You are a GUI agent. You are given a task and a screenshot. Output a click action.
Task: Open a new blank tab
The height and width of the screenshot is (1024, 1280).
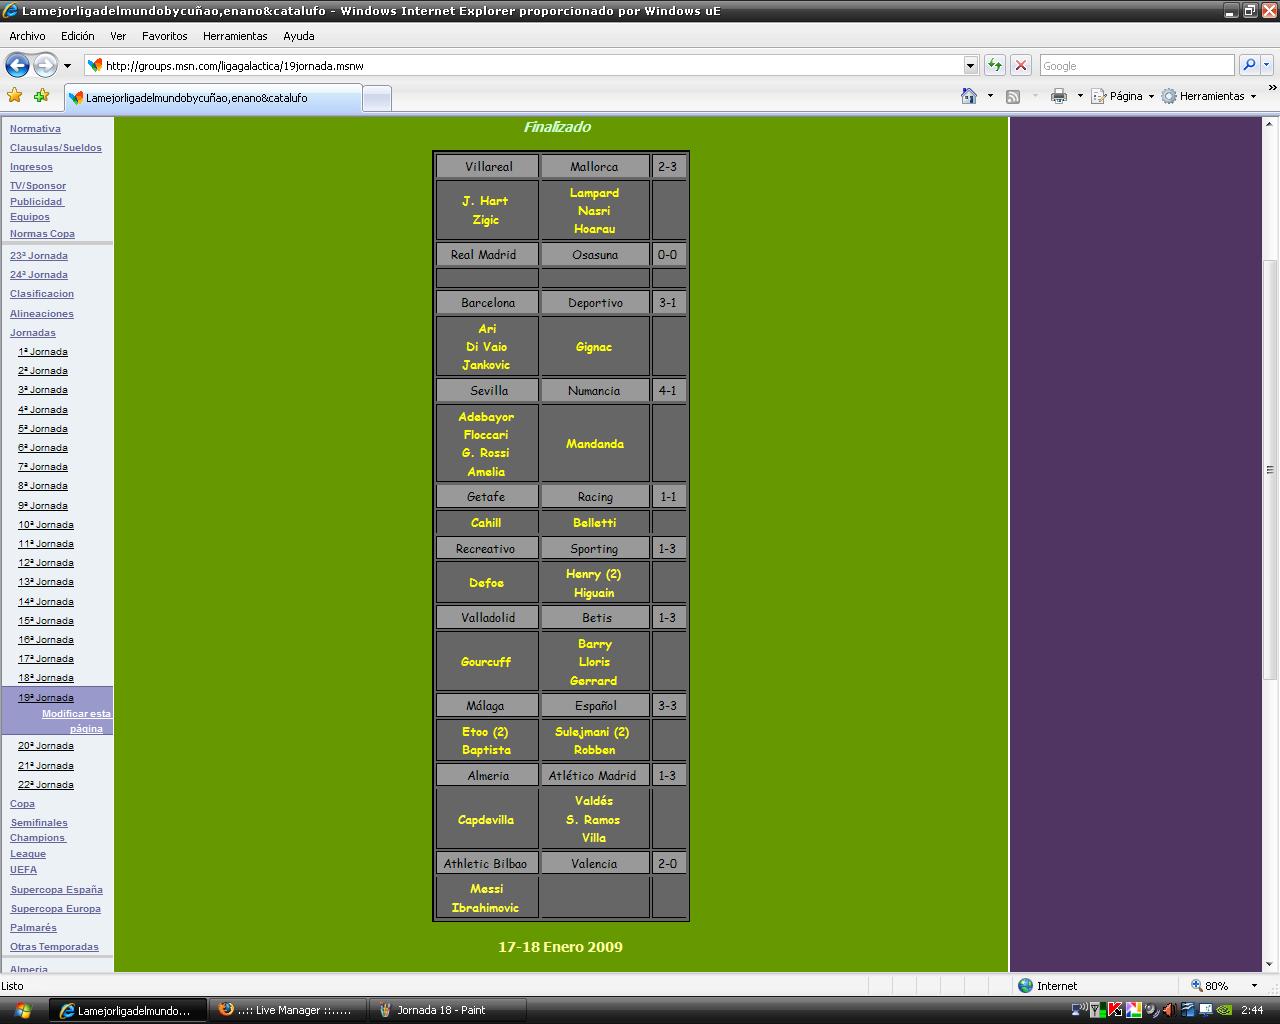click(376, 98)
